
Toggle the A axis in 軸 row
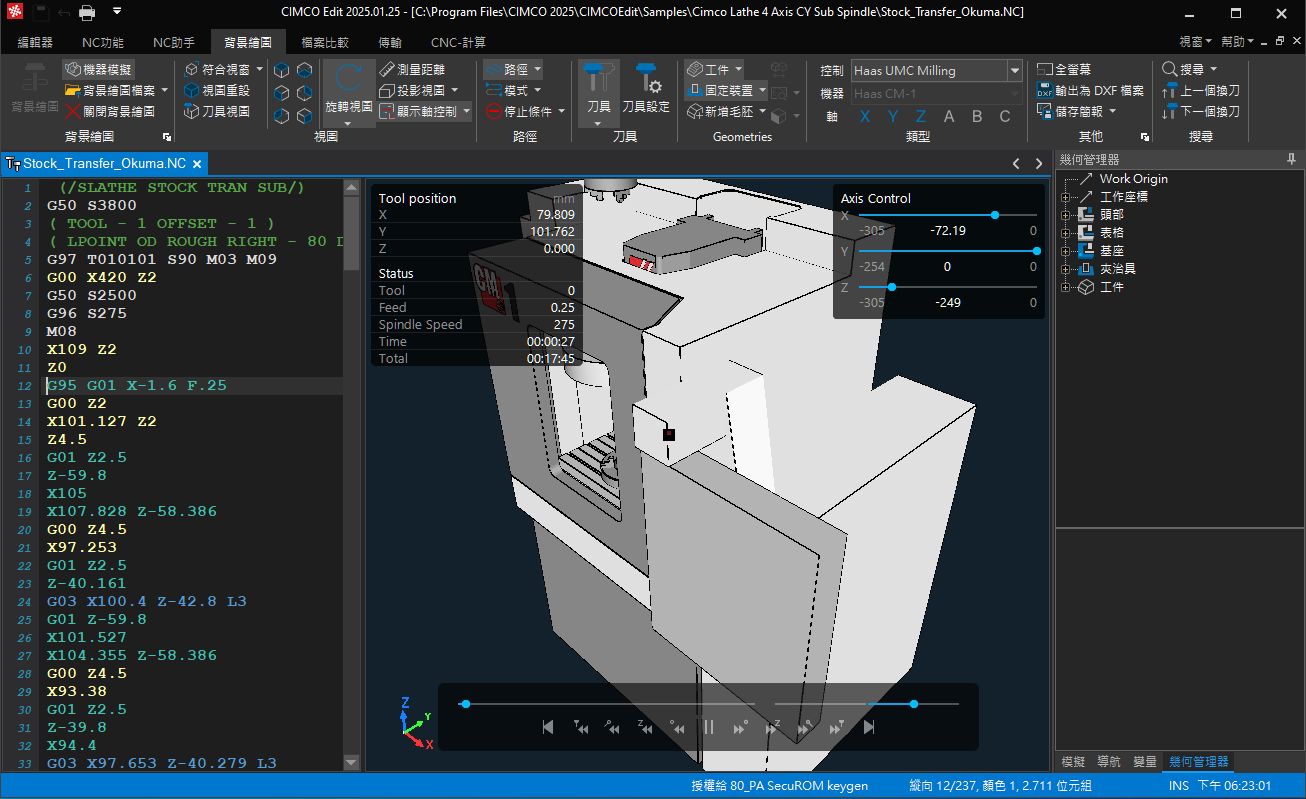(x=949, y=116)
